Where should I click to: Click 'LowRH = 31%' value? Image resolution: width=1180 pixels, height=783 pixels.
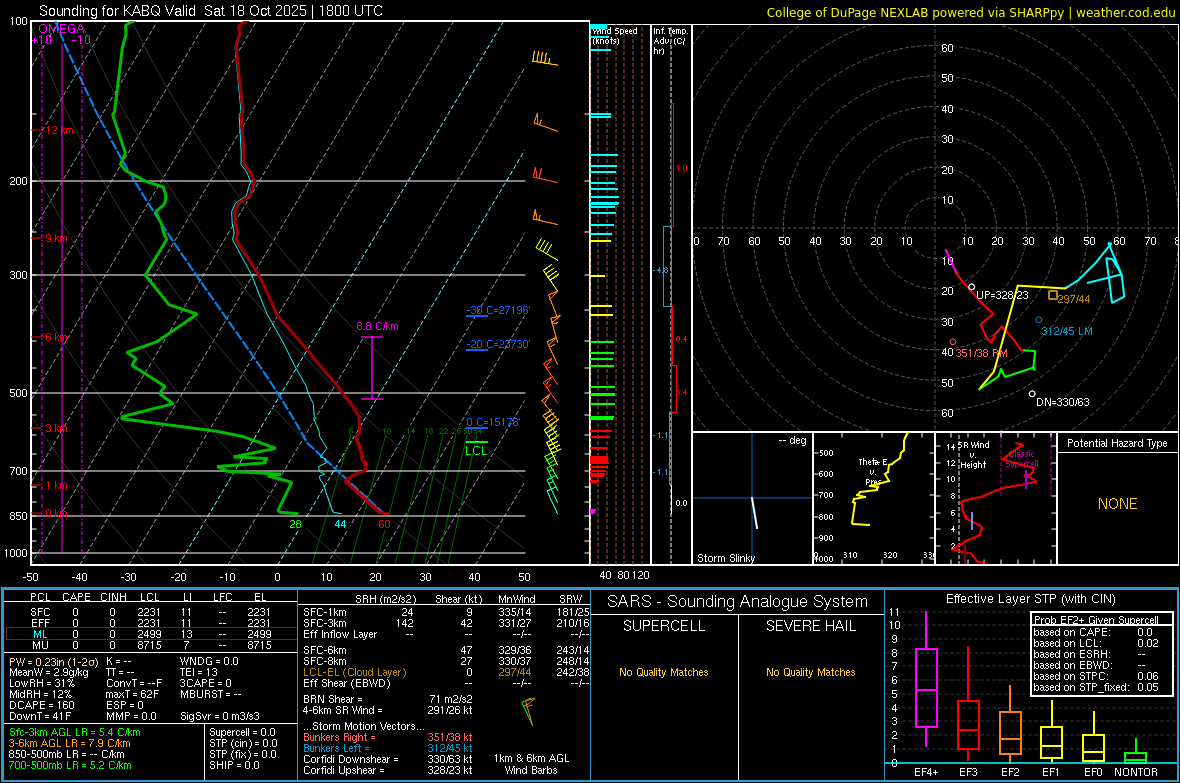[42, 684]
